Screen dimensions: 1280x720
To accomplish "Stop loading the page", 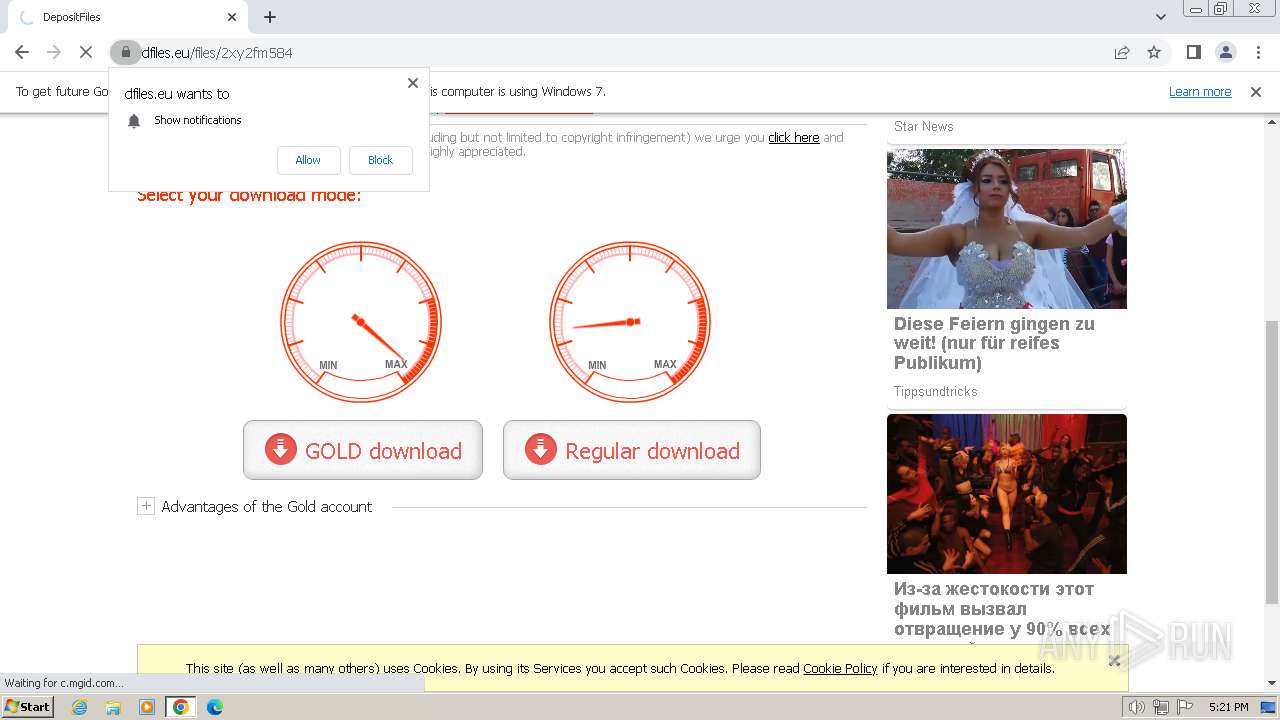I will tap(86, 52).
